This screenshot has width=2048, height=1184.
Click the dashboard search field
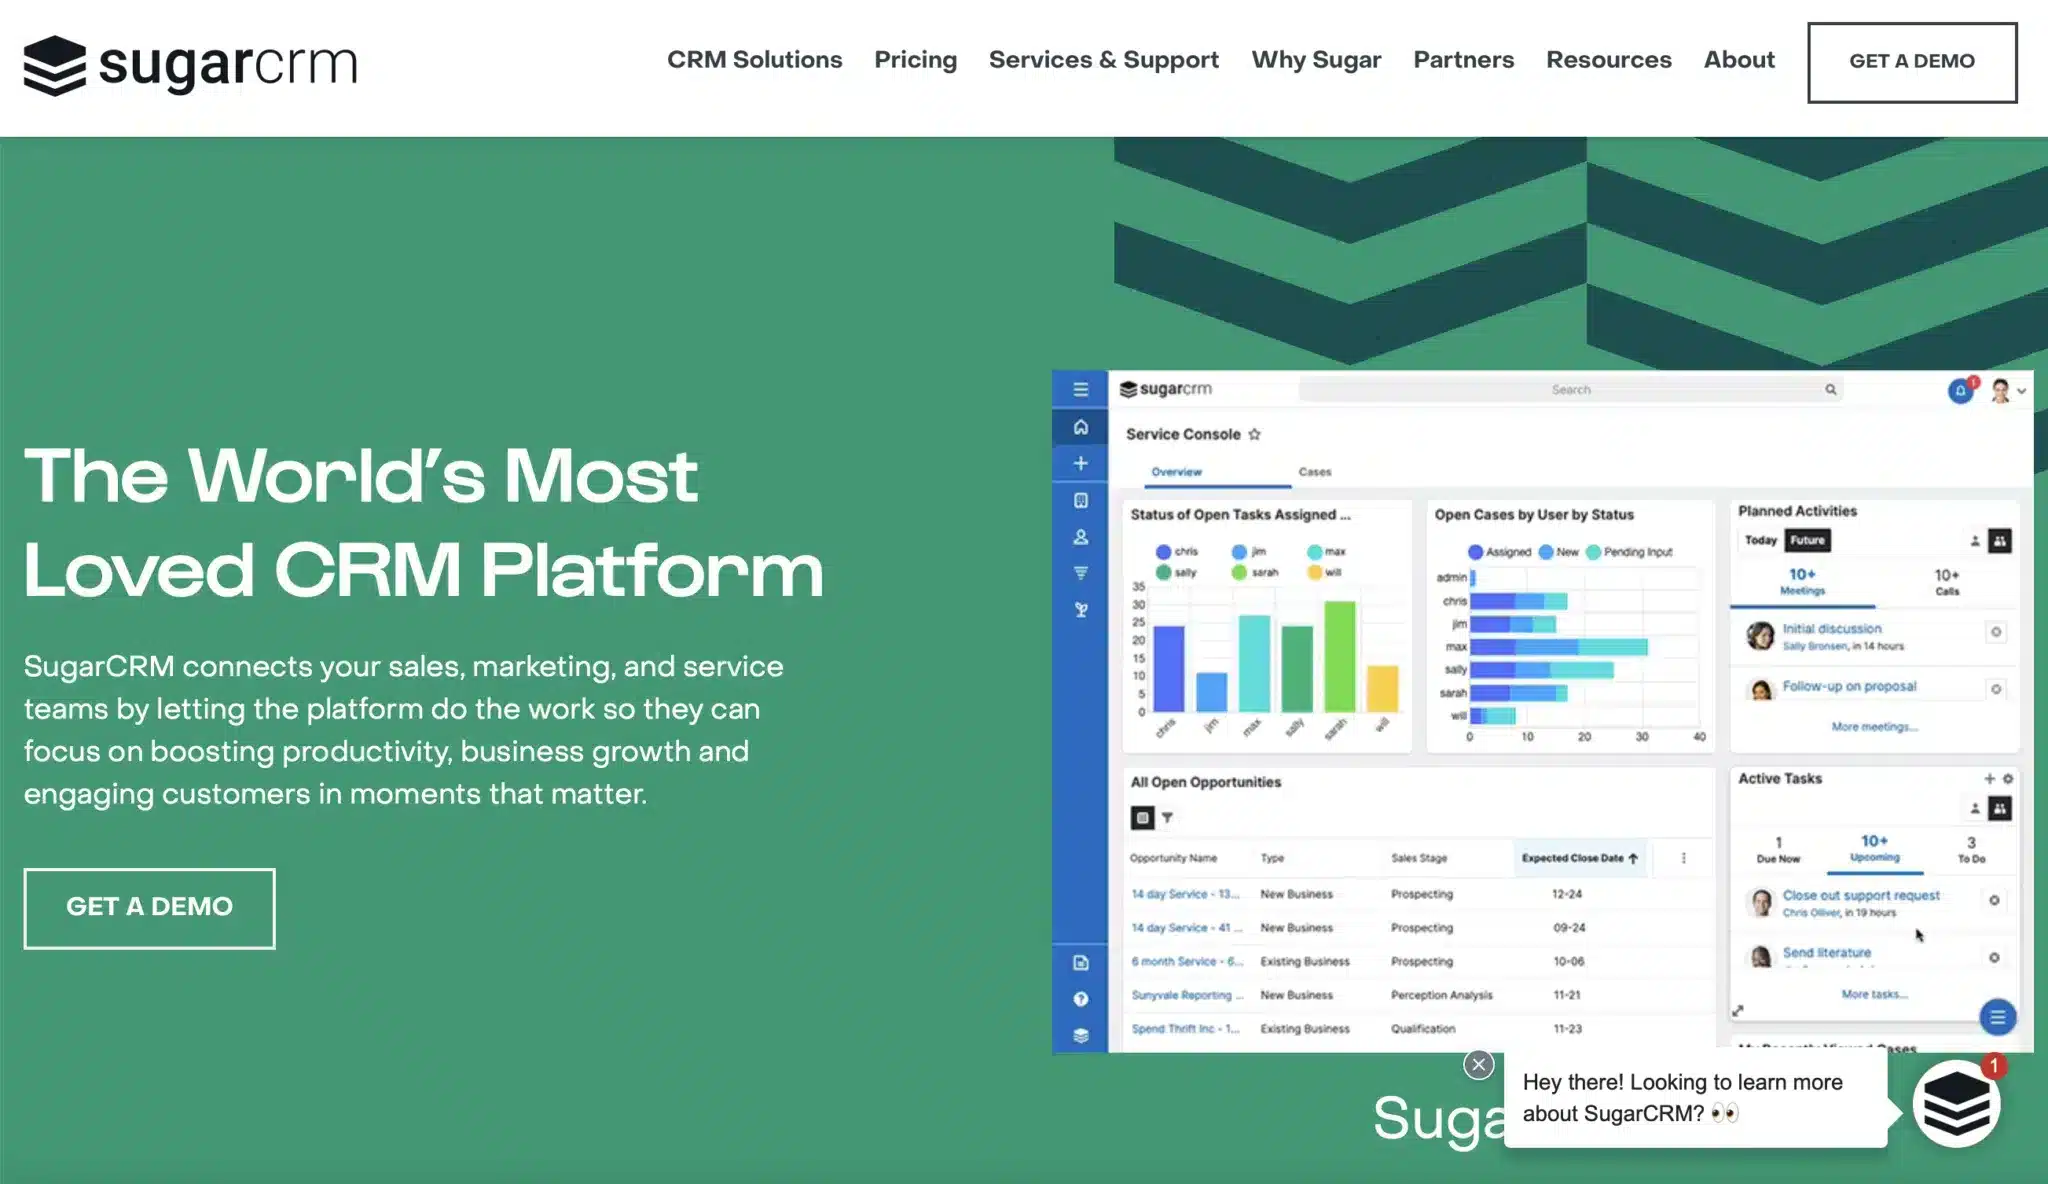pyautogui.click(x=1570, y=390)
